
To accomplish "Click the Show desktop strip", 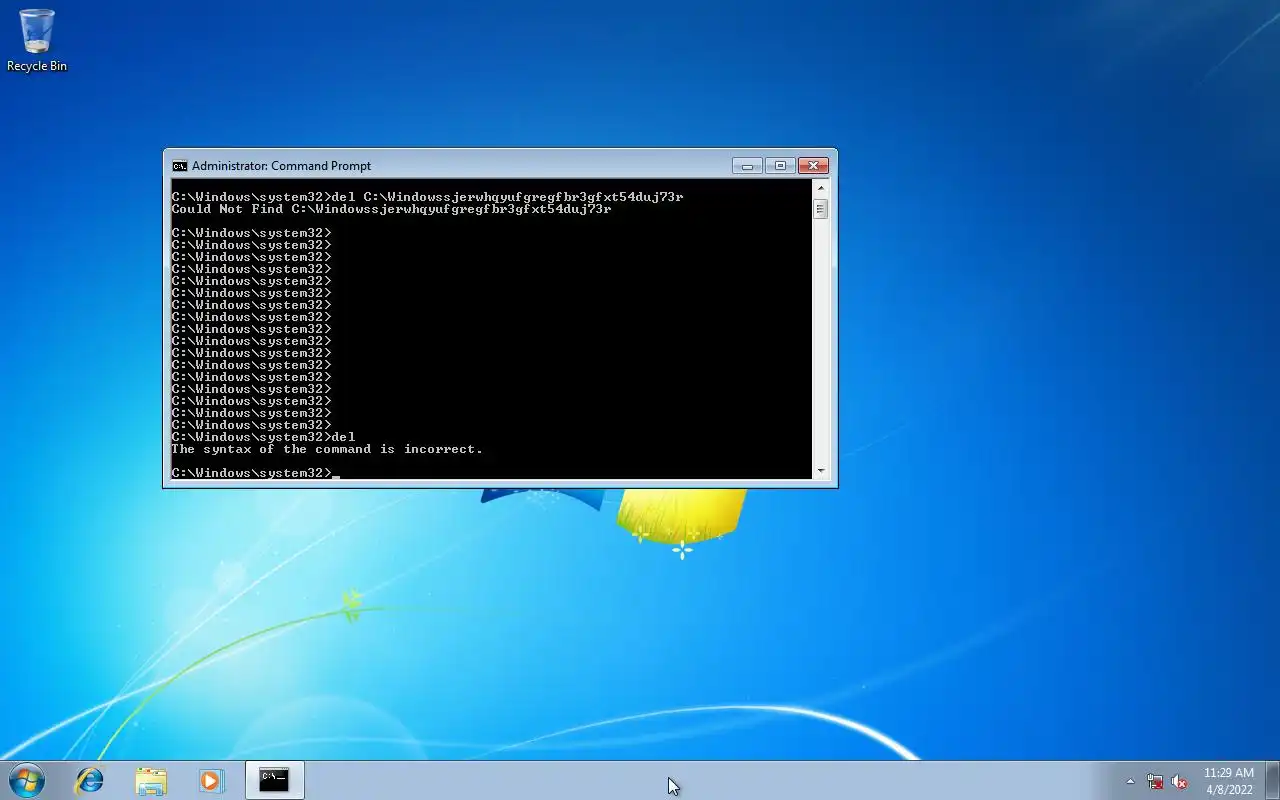I will coord(1272,780).
